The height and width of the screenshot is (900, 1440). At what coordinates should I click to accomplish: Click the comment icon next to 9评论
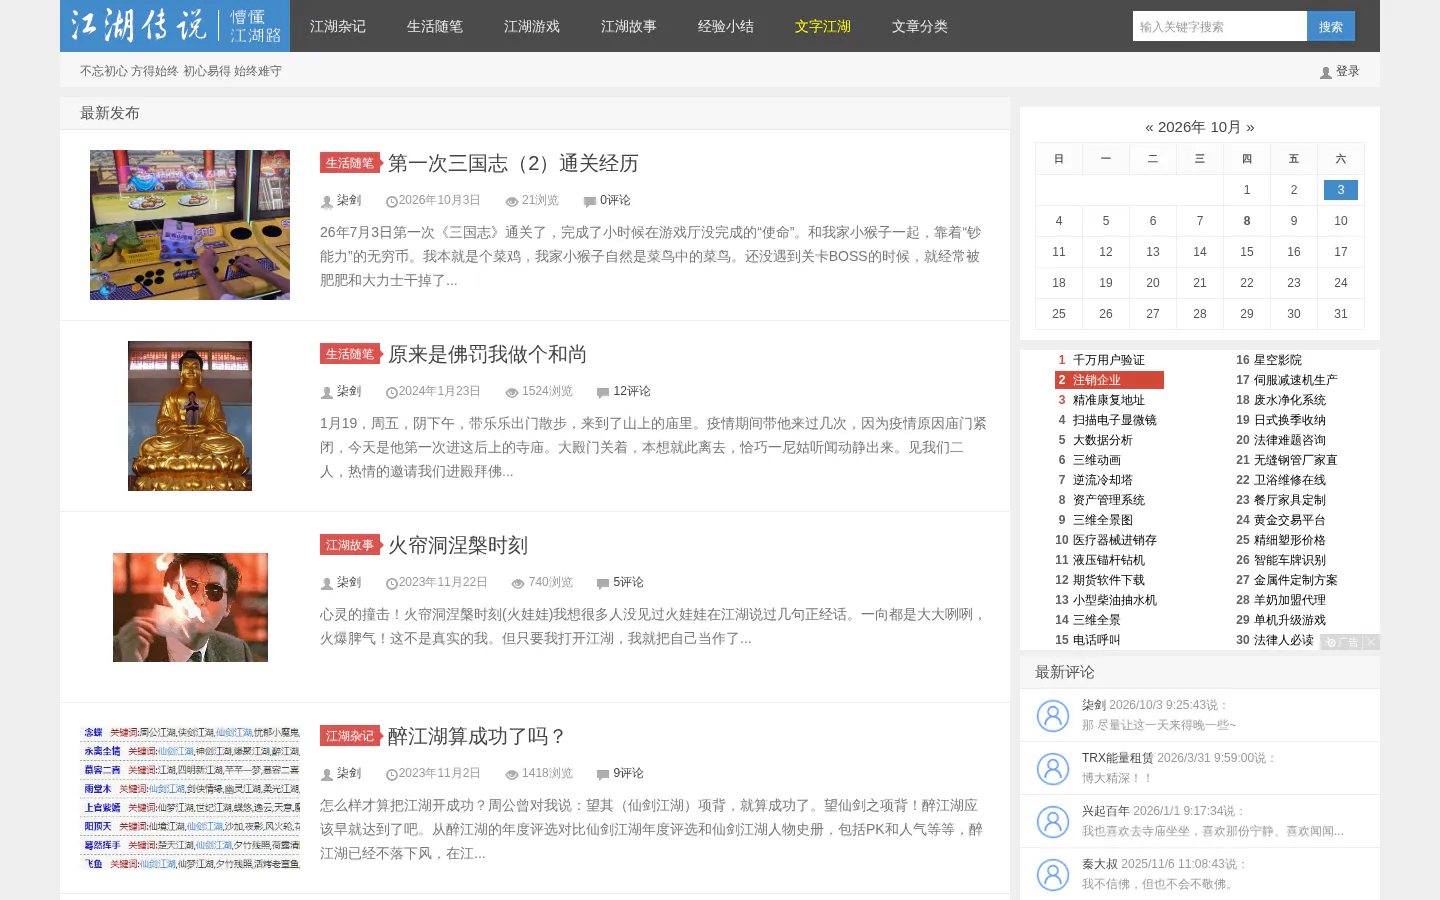click(x=603, y=774)
